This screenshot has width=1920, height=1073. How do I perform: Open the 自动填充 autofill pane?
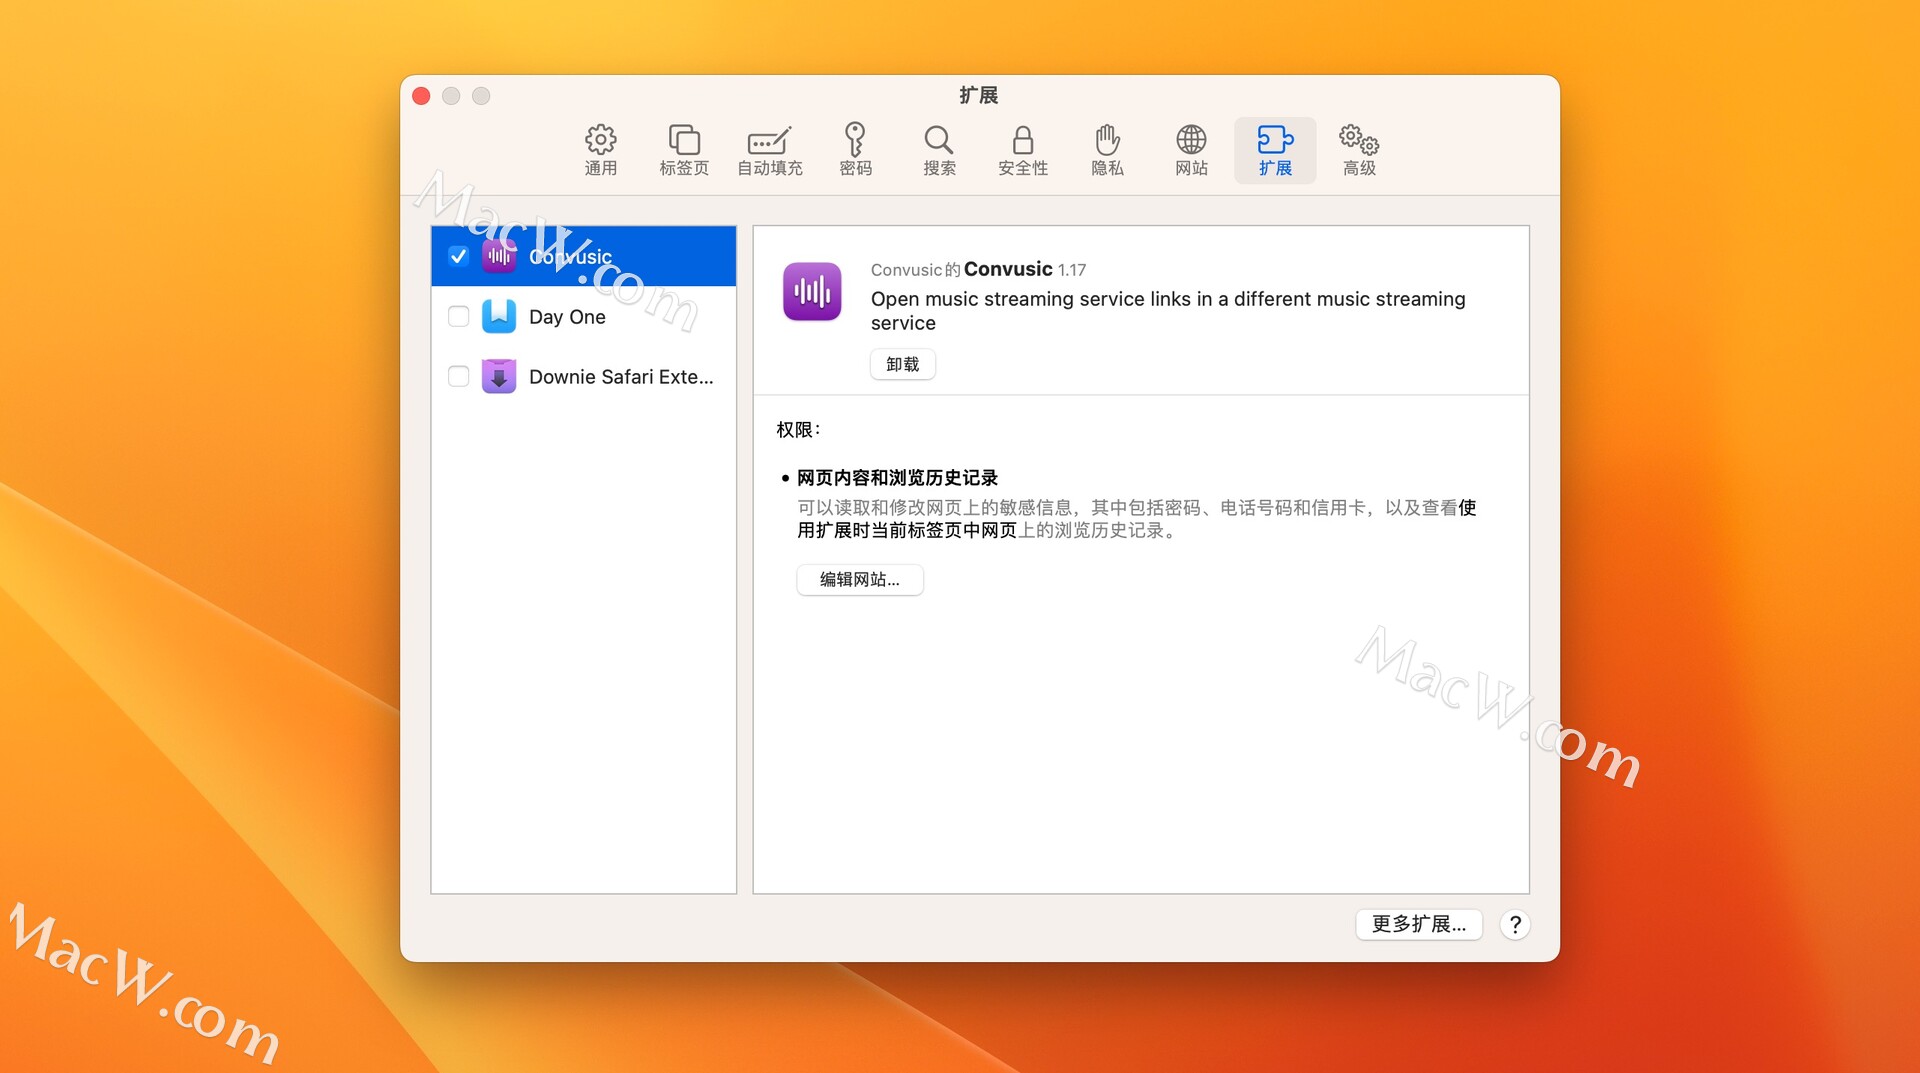click(x=769, y=150)
